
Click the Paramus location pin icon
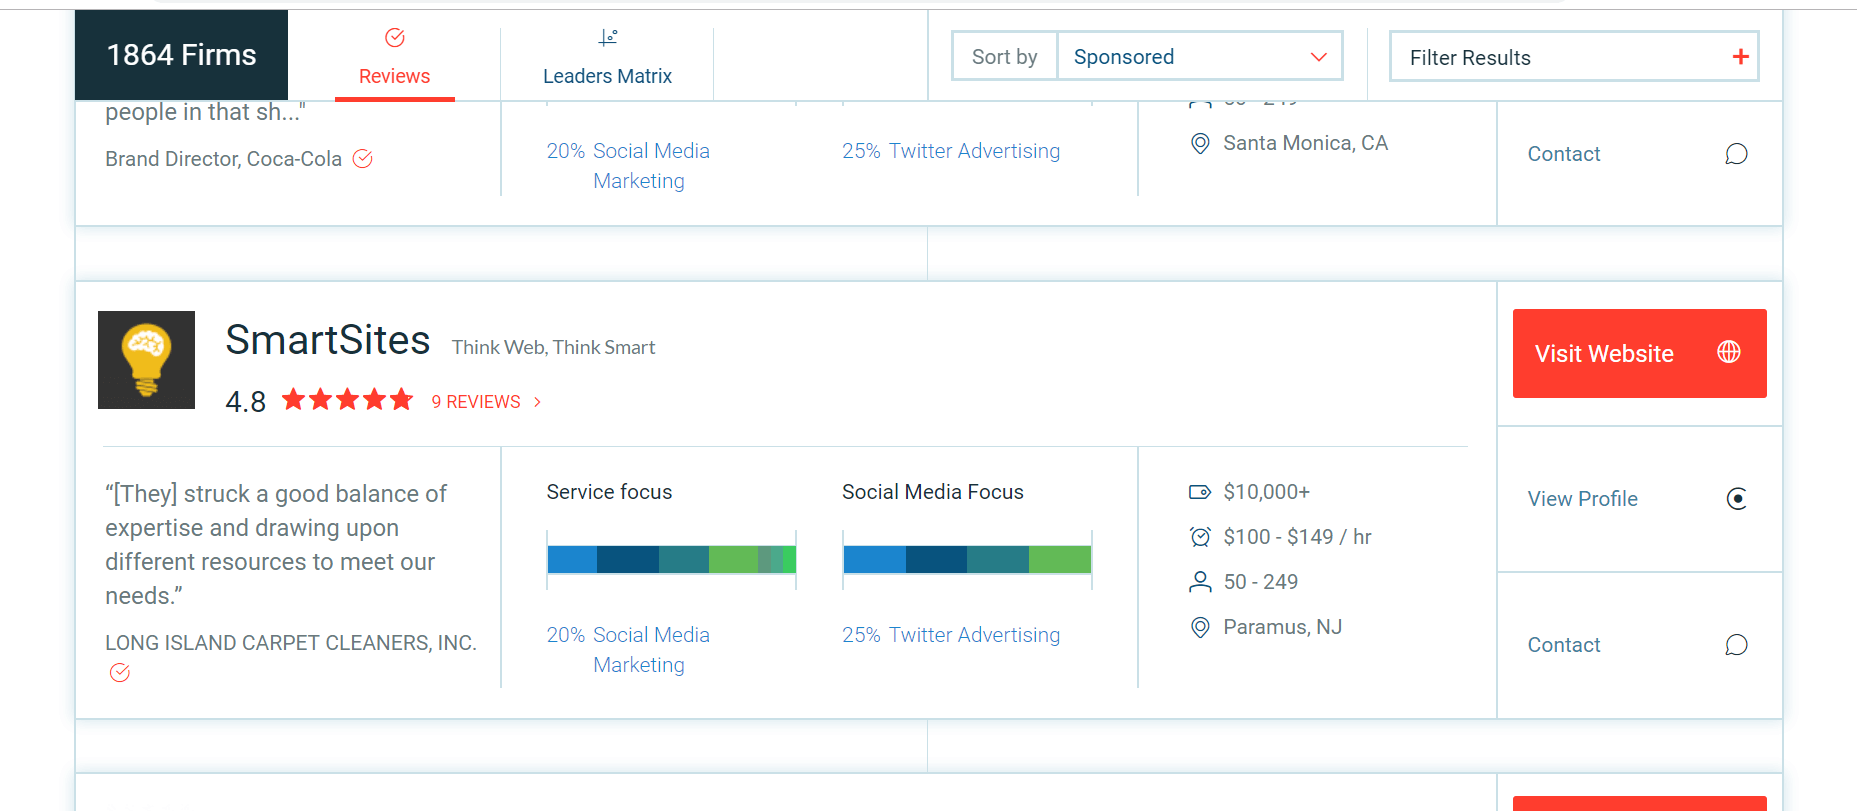click(1200, 627)
